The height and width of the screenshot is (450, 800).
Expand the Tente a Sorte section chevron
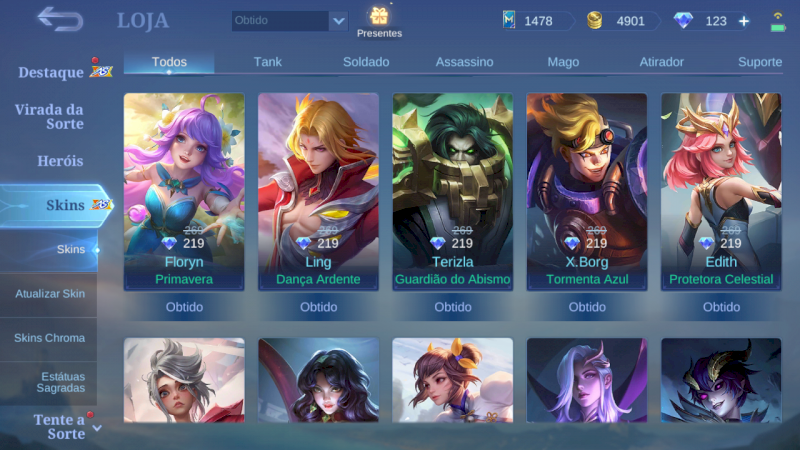[97, 428]
